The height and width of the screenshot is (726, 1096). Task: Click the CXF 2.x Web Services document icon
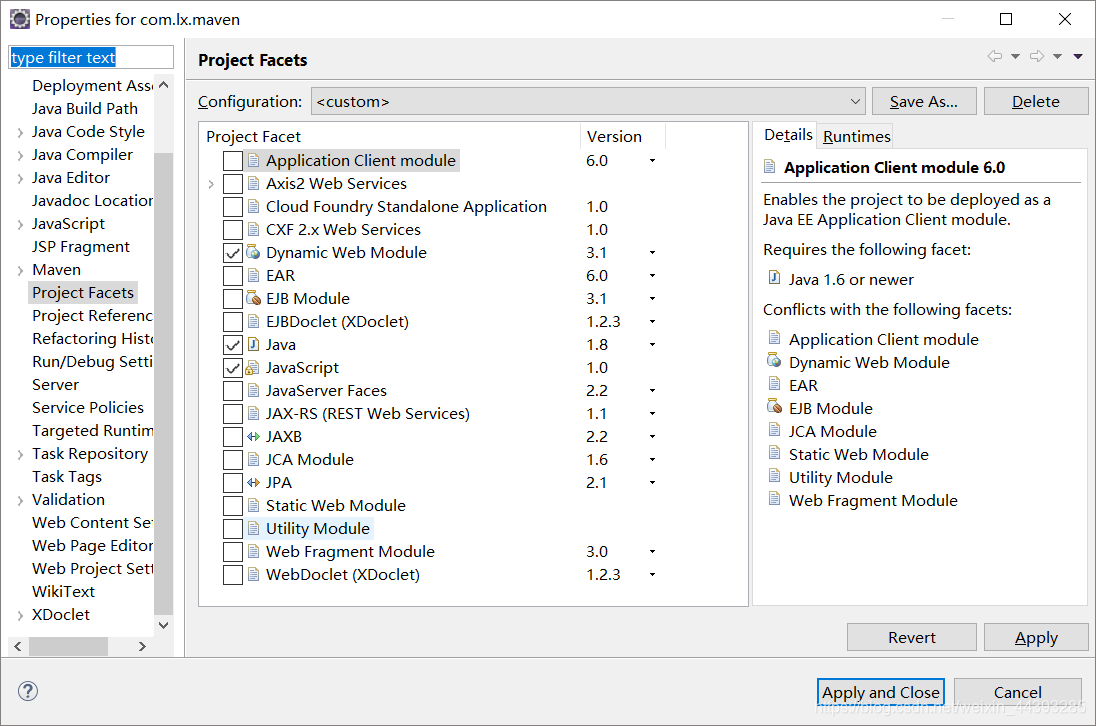tap(253, 229)
